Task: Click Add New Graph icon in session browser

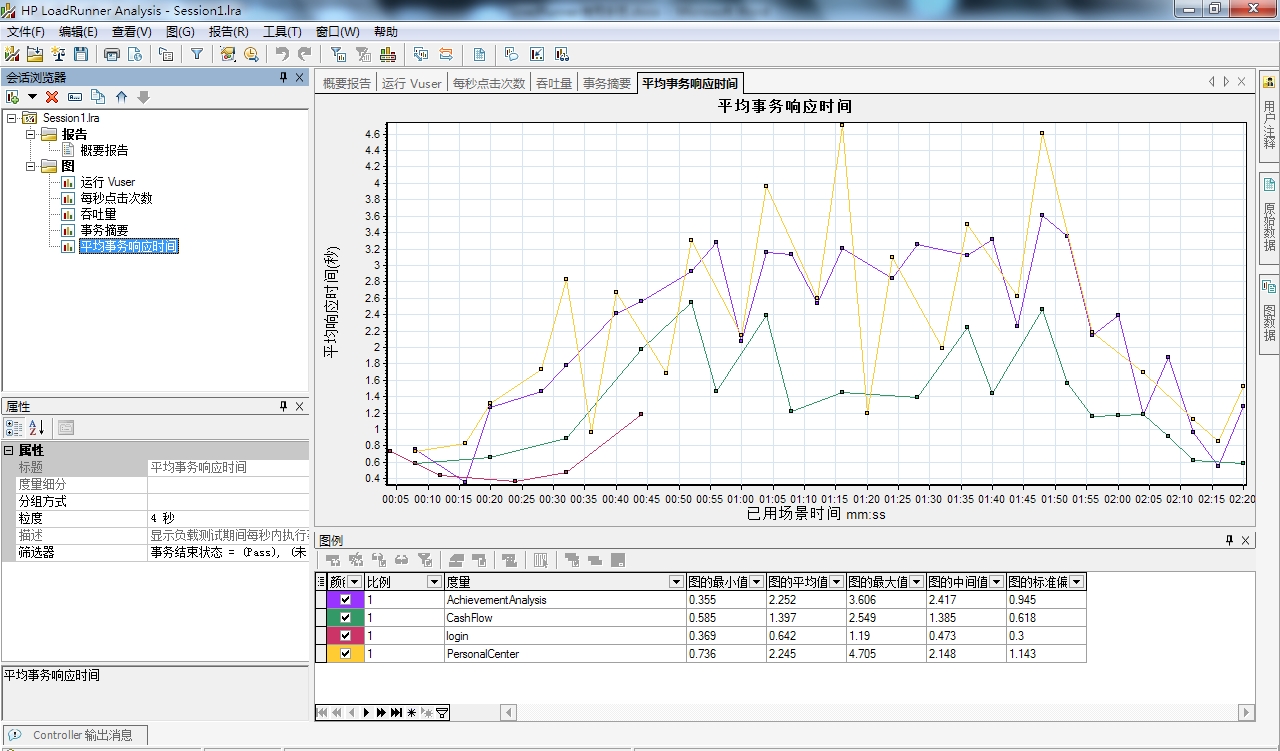Action: coord(13,97)
